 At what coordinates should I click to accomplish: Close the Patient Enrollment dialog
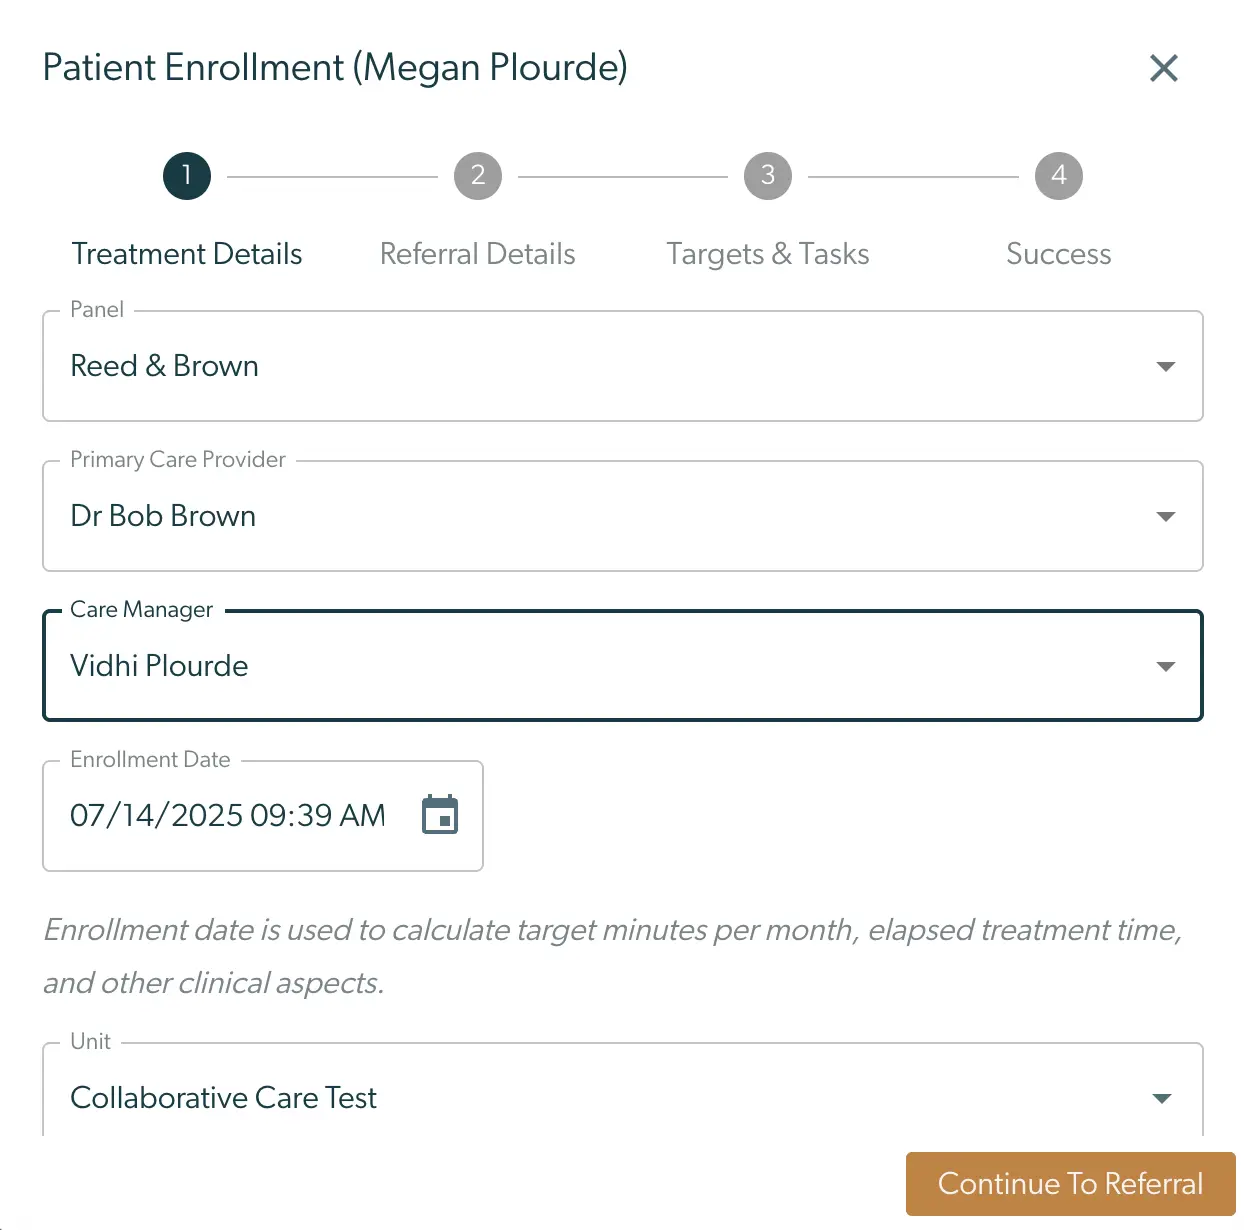(x=1163, y=68)
